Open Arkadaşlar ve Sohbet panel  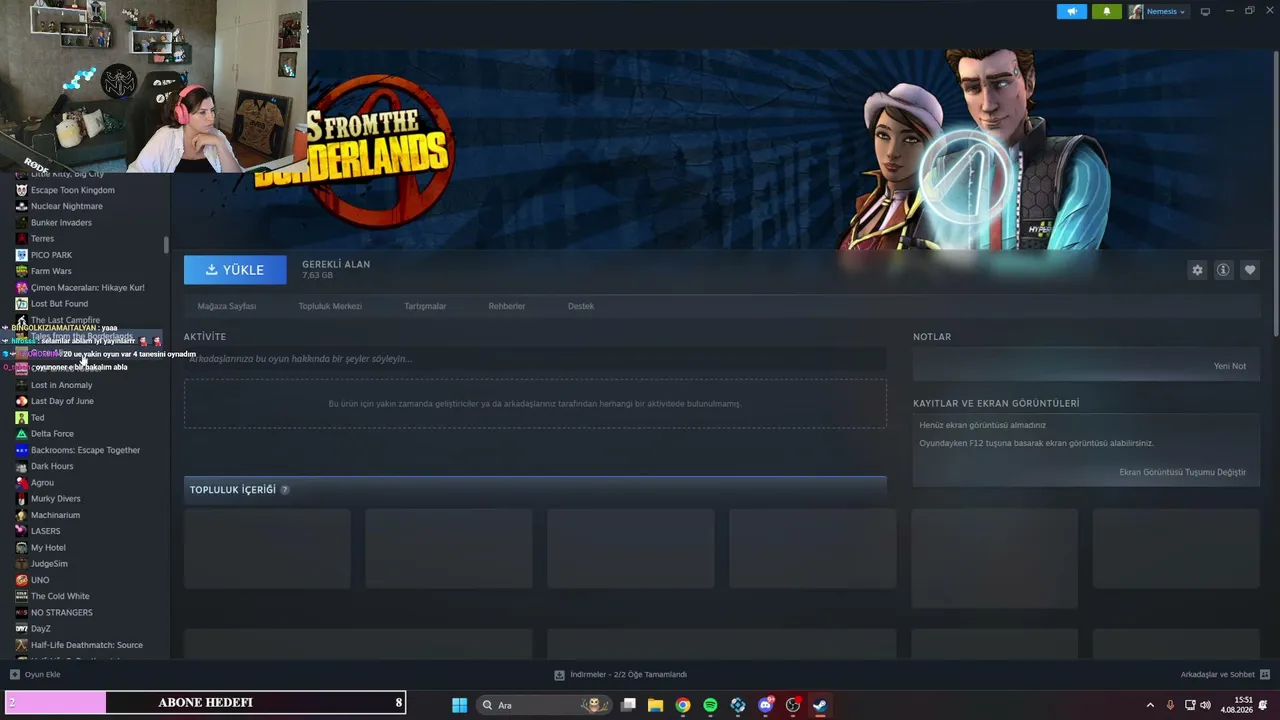1225,675
